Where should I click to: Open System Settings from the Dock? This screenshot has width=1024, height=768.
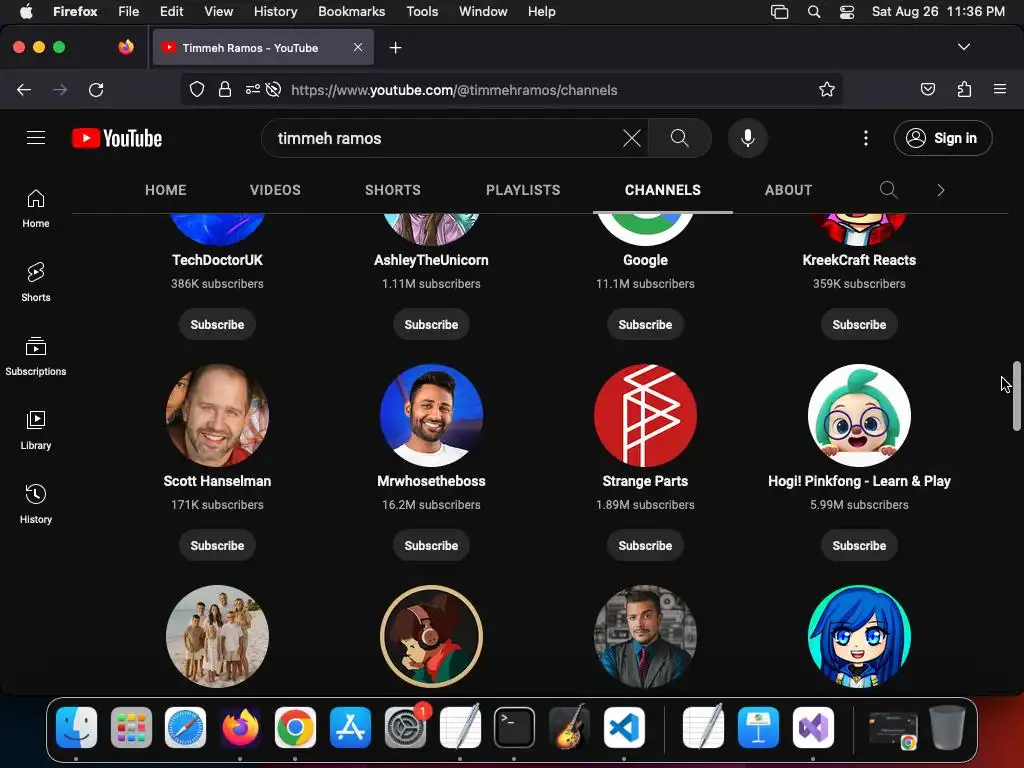pyautogui.click(x=405, y=727)
